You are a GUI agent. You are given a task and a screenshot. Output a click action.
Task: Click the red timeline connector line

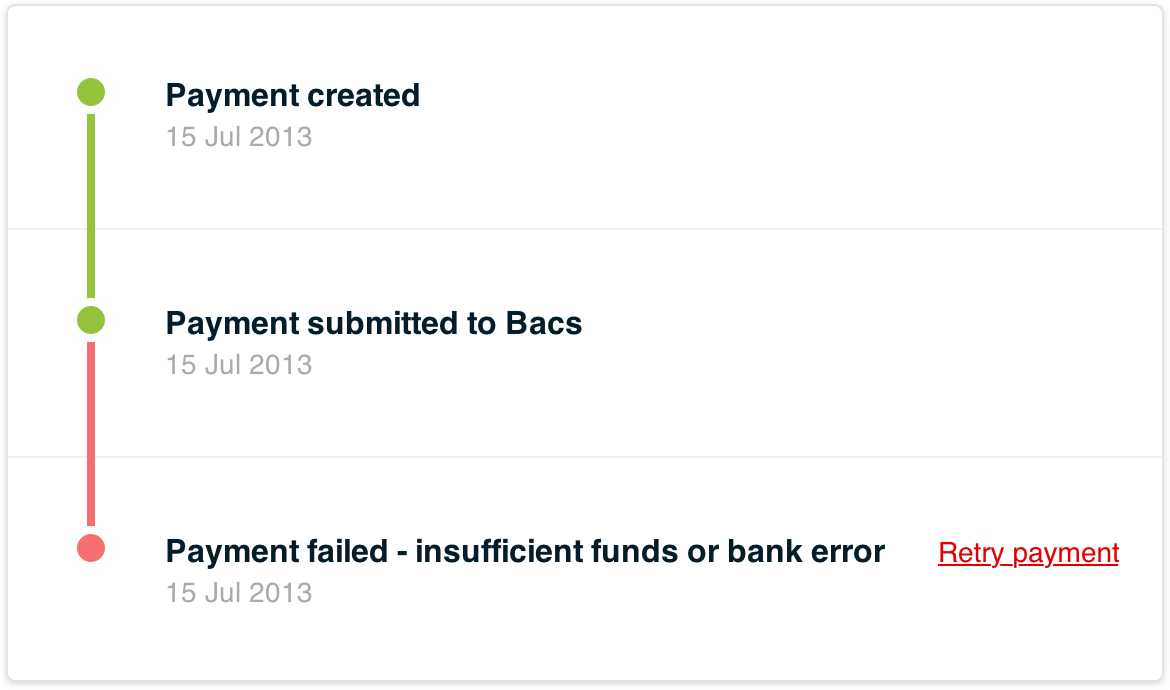click(90, 430)
